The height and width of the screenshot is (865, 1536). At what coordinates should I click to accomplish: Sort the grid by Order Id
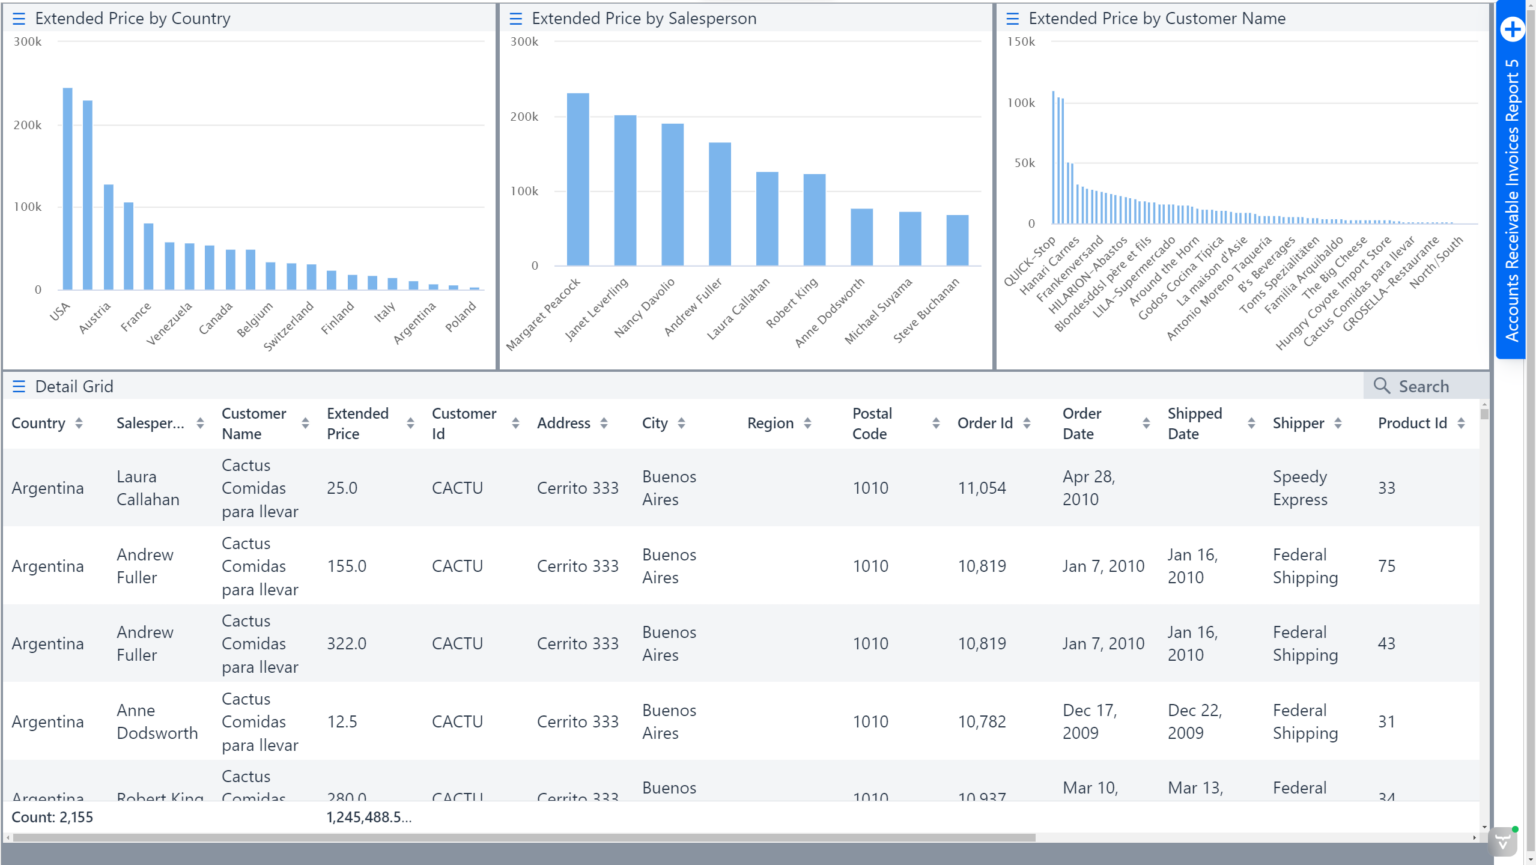coord(1026,424)
